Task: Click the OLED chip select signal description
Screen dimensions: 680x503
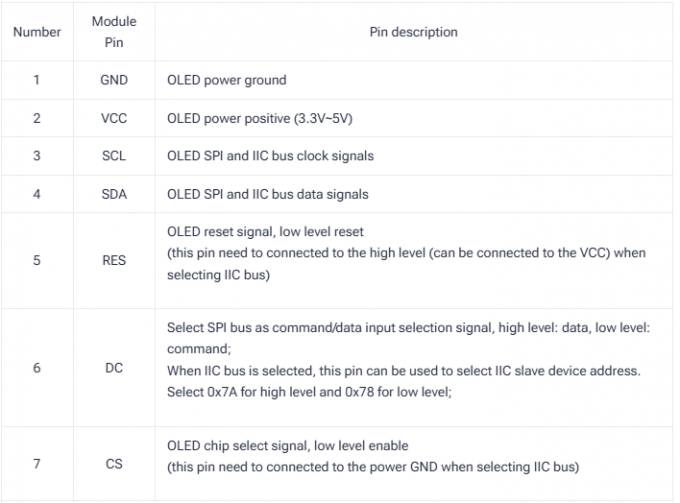Action: pos(288,446)
